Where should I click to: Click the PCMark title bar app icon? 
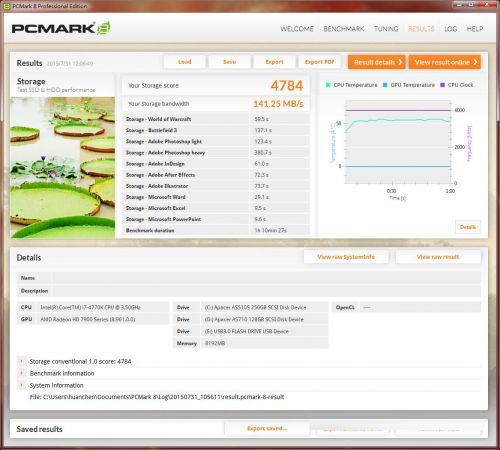pyautogui.click(x=7, y=6)
